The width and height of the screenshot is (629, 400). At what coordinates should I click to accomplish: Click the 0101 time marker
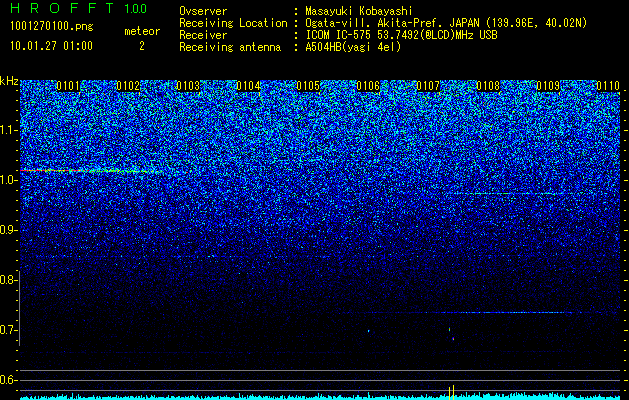tap(68, 86)
